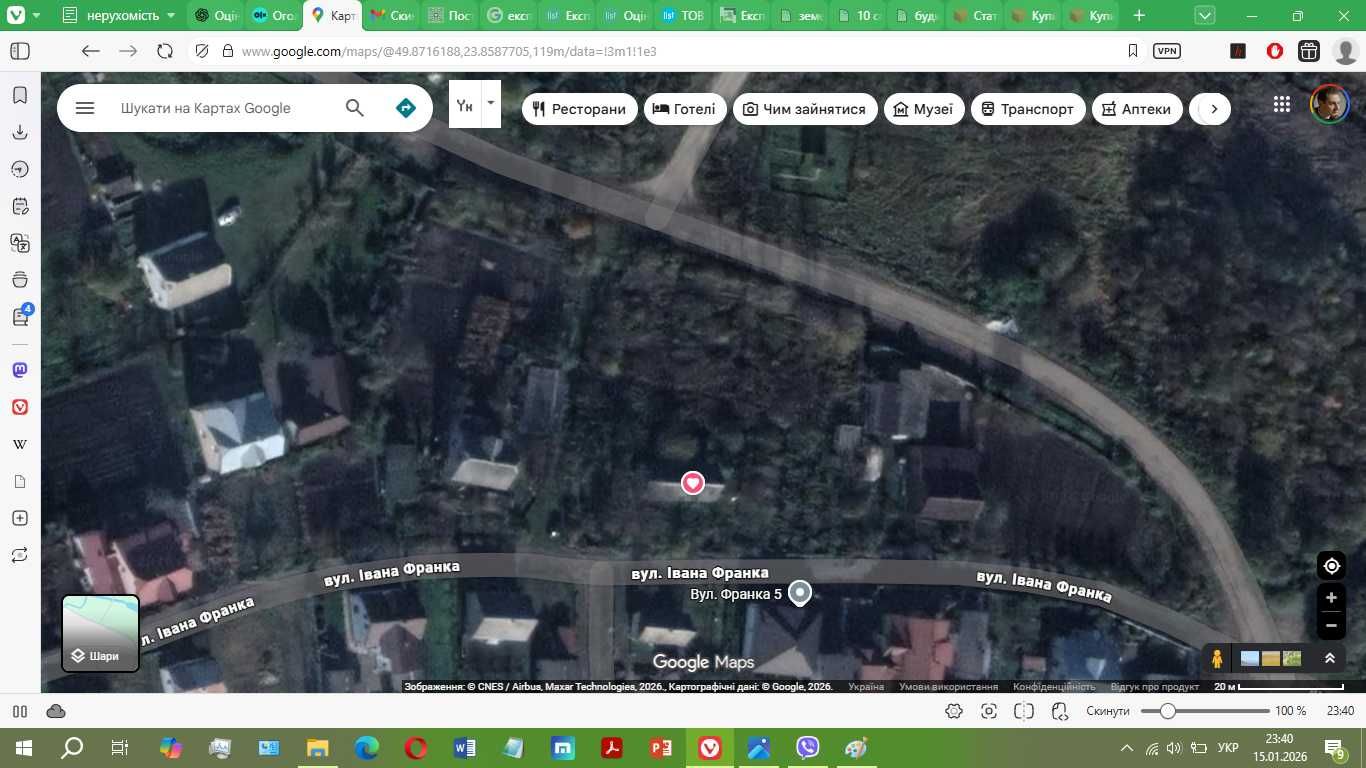Expand the imagery strip with double chevron
1366x768 pixels.
click(1329, 658)
